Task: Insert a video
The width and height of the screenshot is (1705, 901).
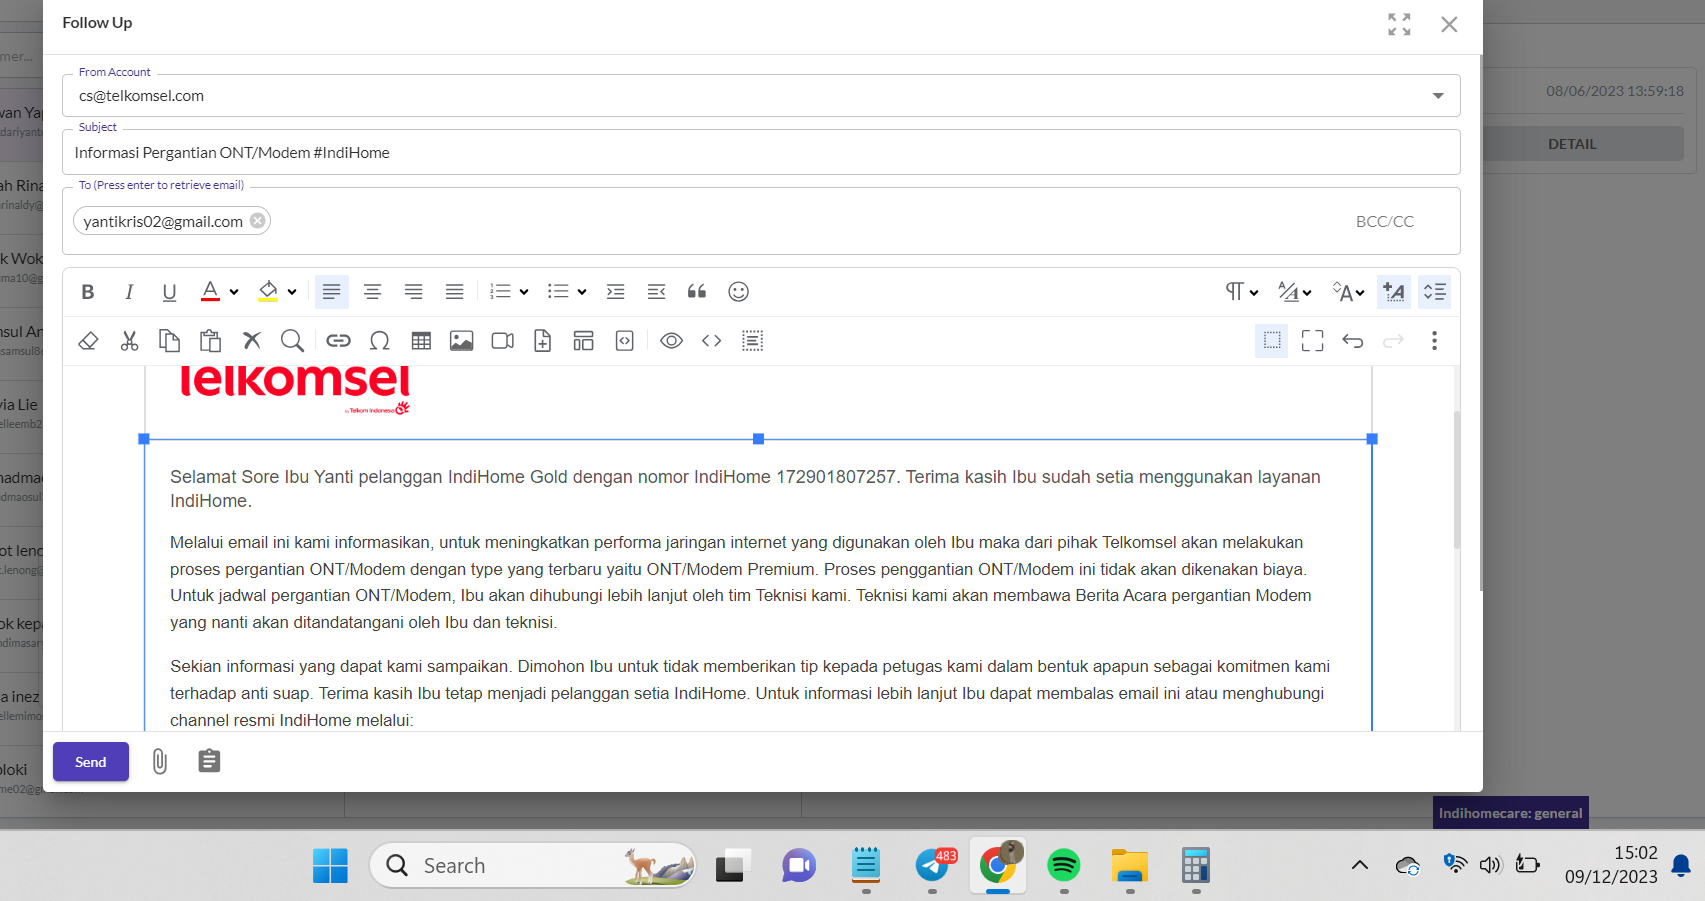Action: pos(502,341)
